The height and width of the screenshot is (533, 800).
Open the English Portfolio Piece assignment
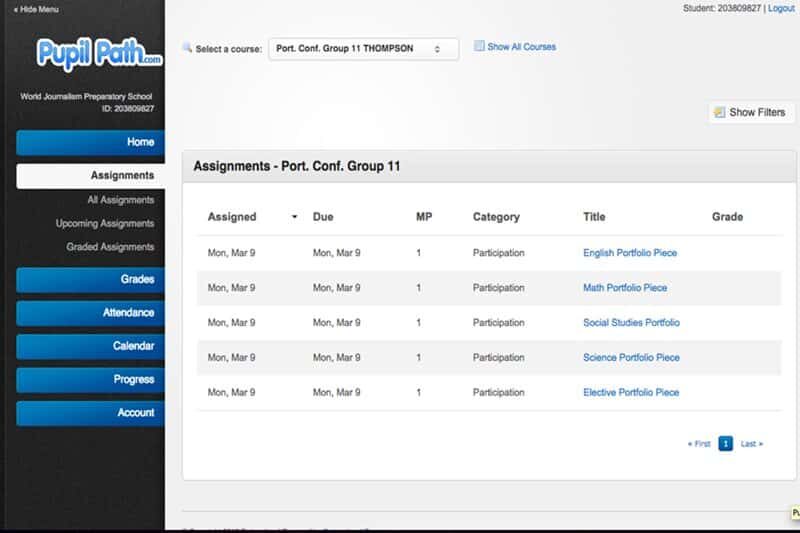click(x=630, y=253)
